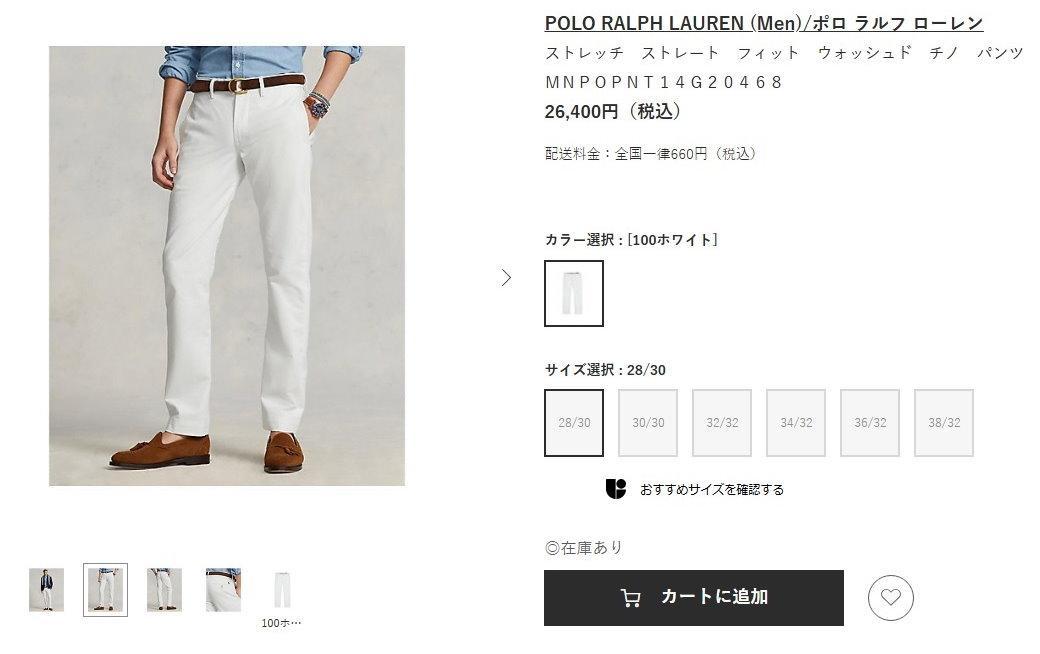Viewport: 1040px width, 654px height.
Task: Click the heart favorite icon
Action: point(890,598)
